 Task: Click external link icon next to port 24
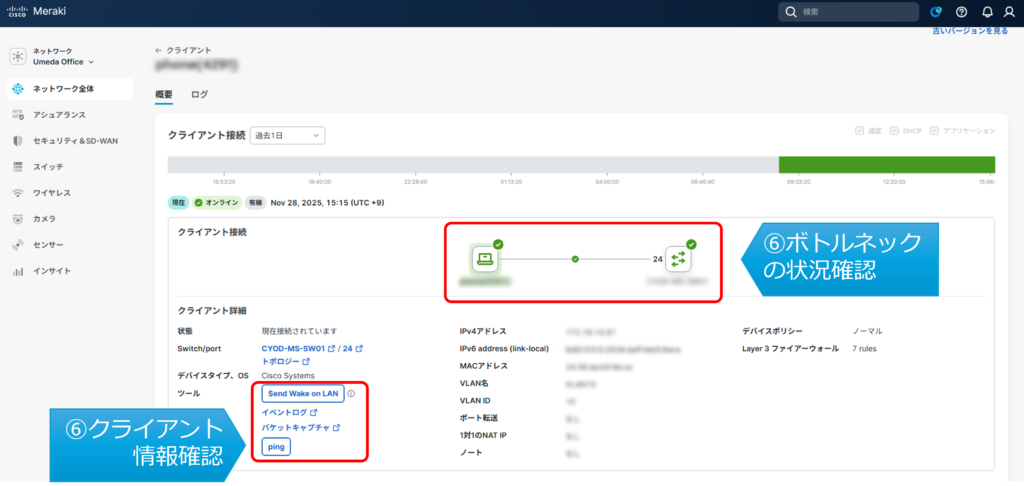[x=359, y=349]
